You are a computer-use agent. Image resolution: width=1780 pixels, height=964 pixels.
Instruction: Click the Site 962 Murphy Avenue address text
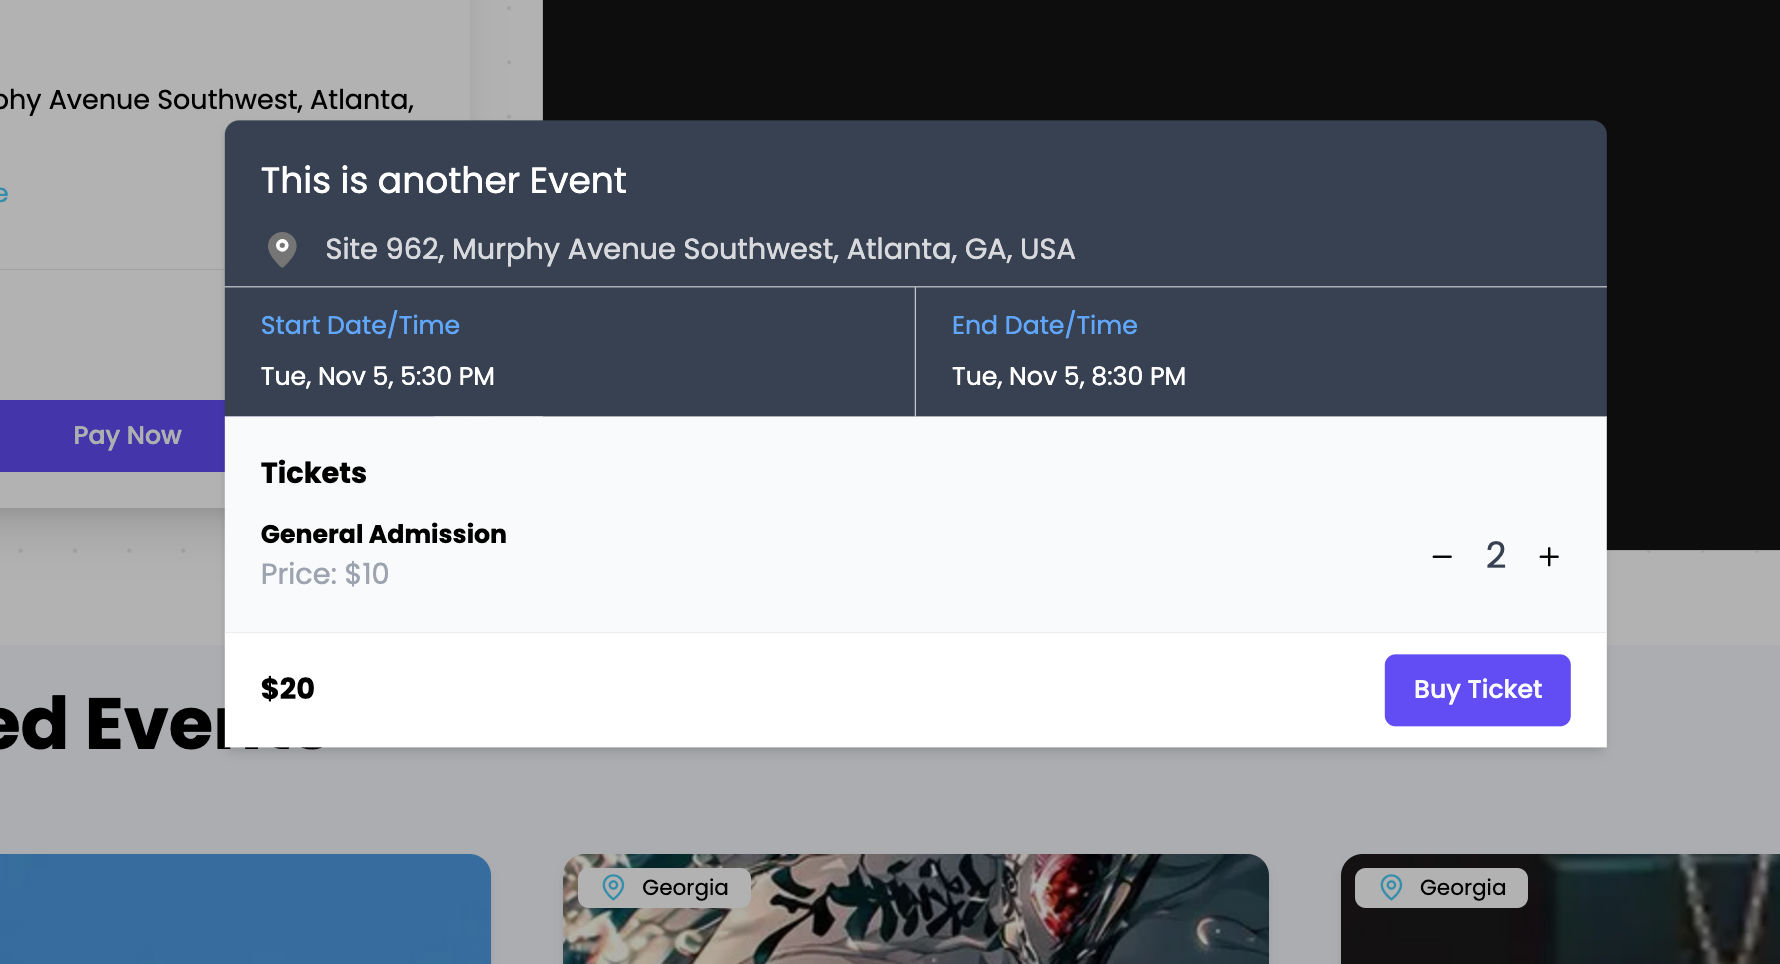click(x=700, y=249)
